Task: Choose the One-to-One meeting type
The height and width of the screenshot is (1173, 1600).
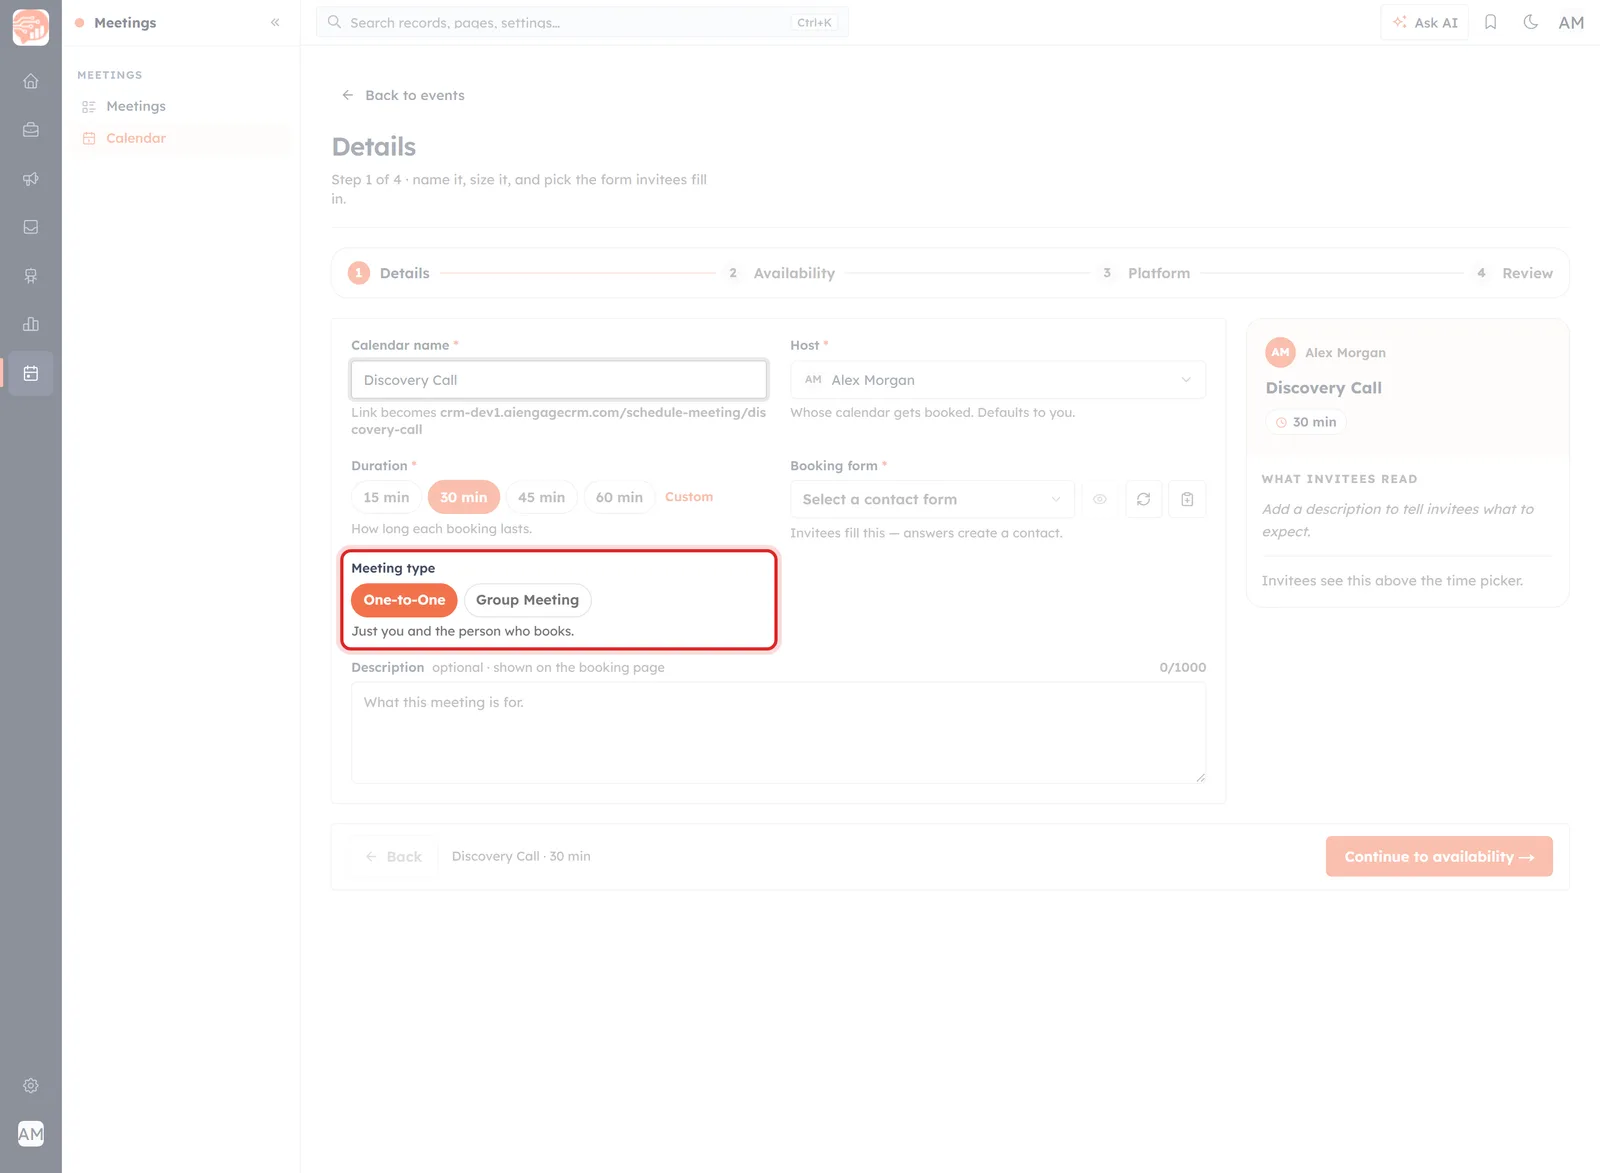Action: click(404, 600)
